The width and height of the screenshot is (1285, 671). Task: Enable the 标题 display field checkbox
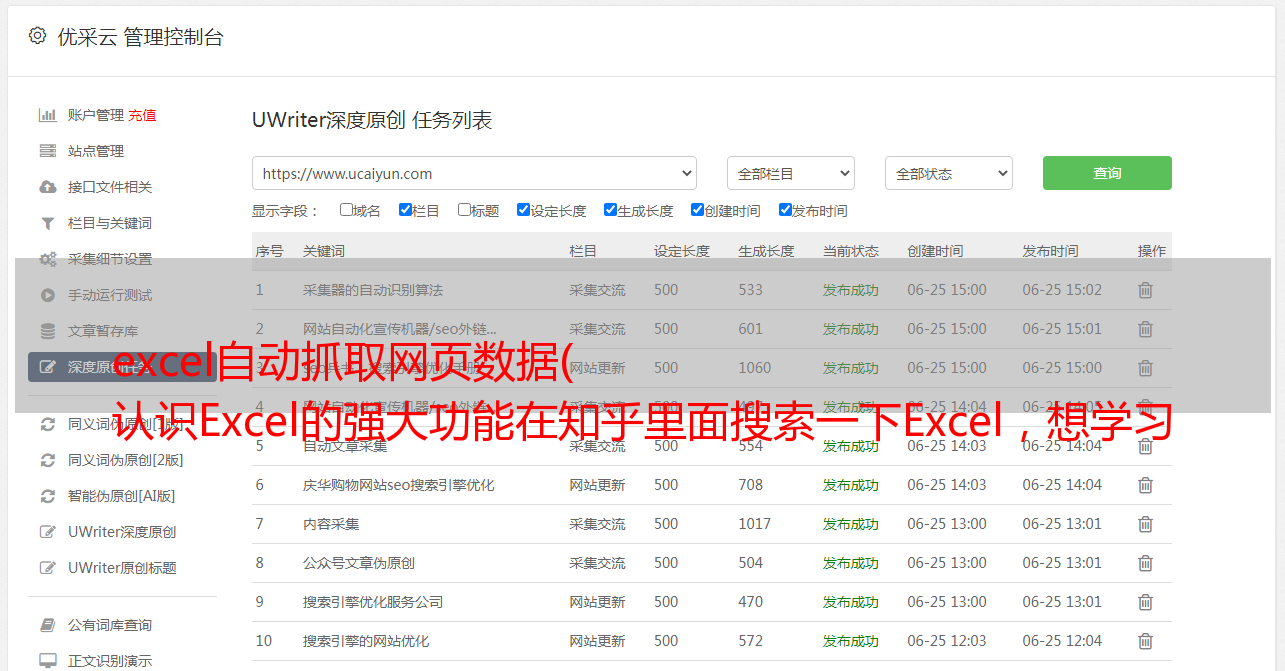[x=464, y=210]
